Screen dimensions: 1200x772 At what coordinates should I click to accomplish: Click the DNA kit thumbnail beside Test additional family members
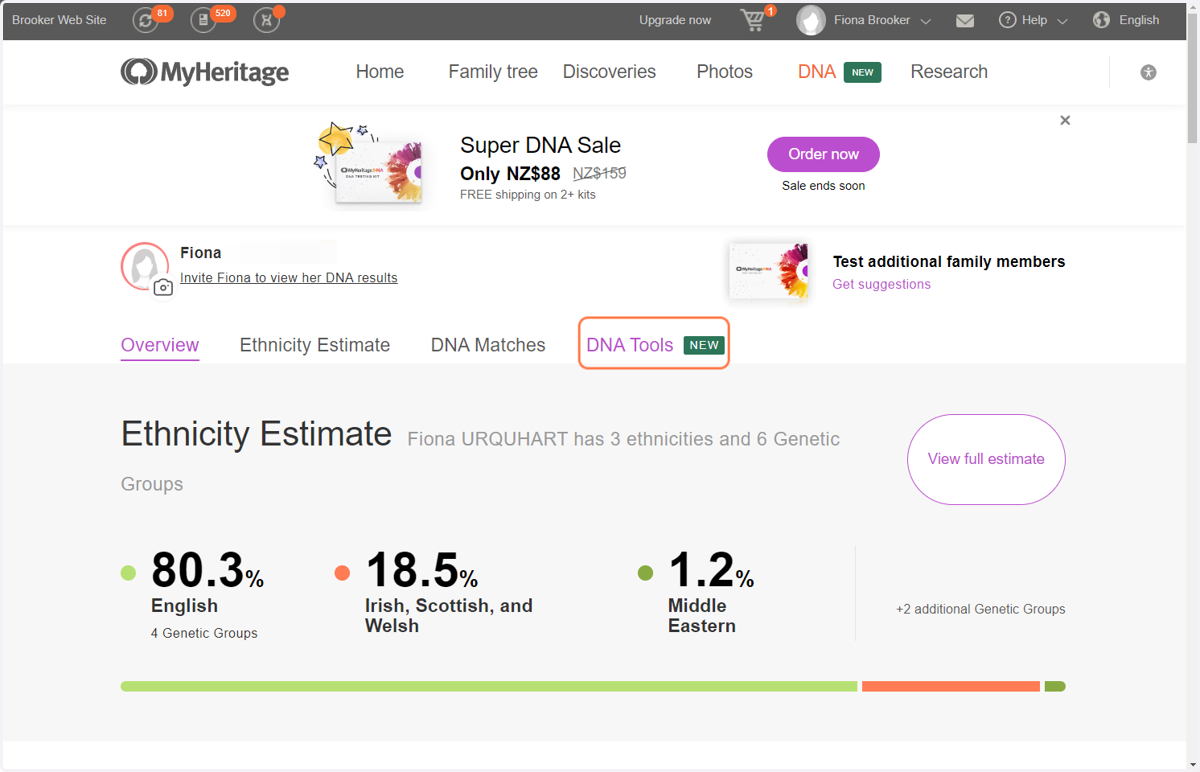click(x=768, y=271)
